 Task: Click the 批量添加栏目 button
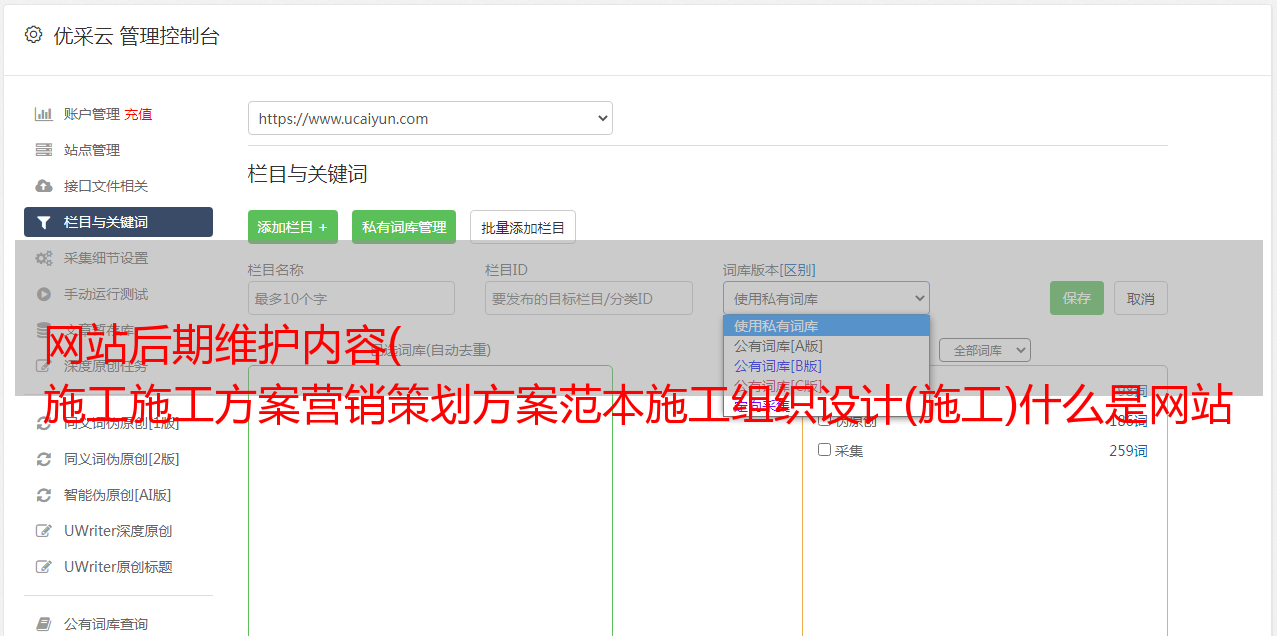coord(523,227)
